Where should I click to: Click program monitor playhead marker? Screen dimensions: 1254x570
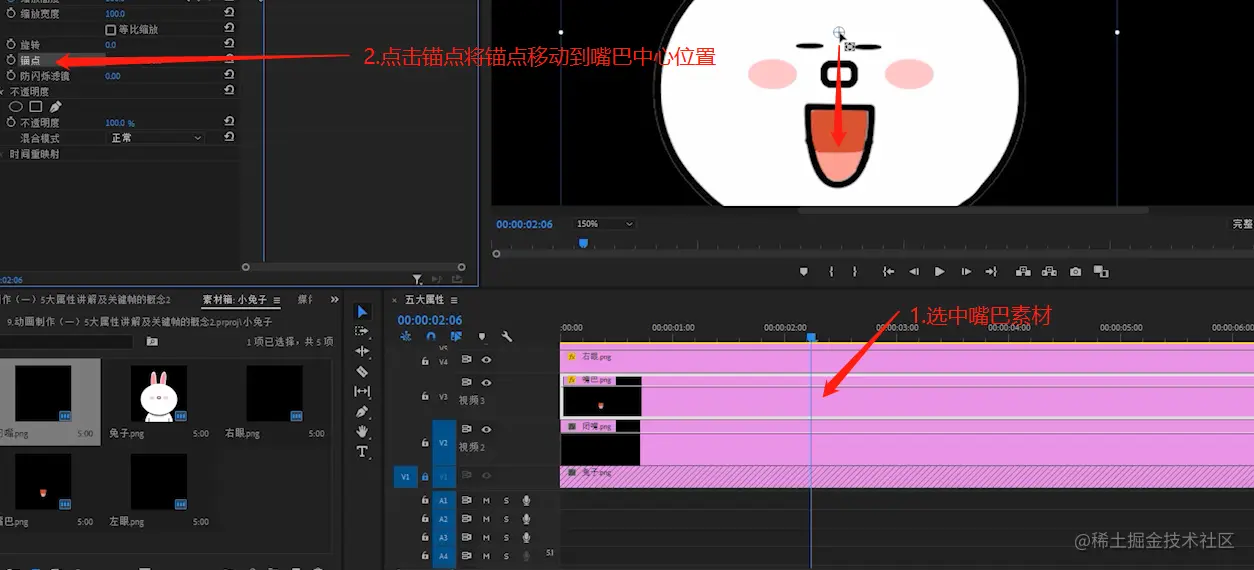pyautogui.click(x=583, y=243)
